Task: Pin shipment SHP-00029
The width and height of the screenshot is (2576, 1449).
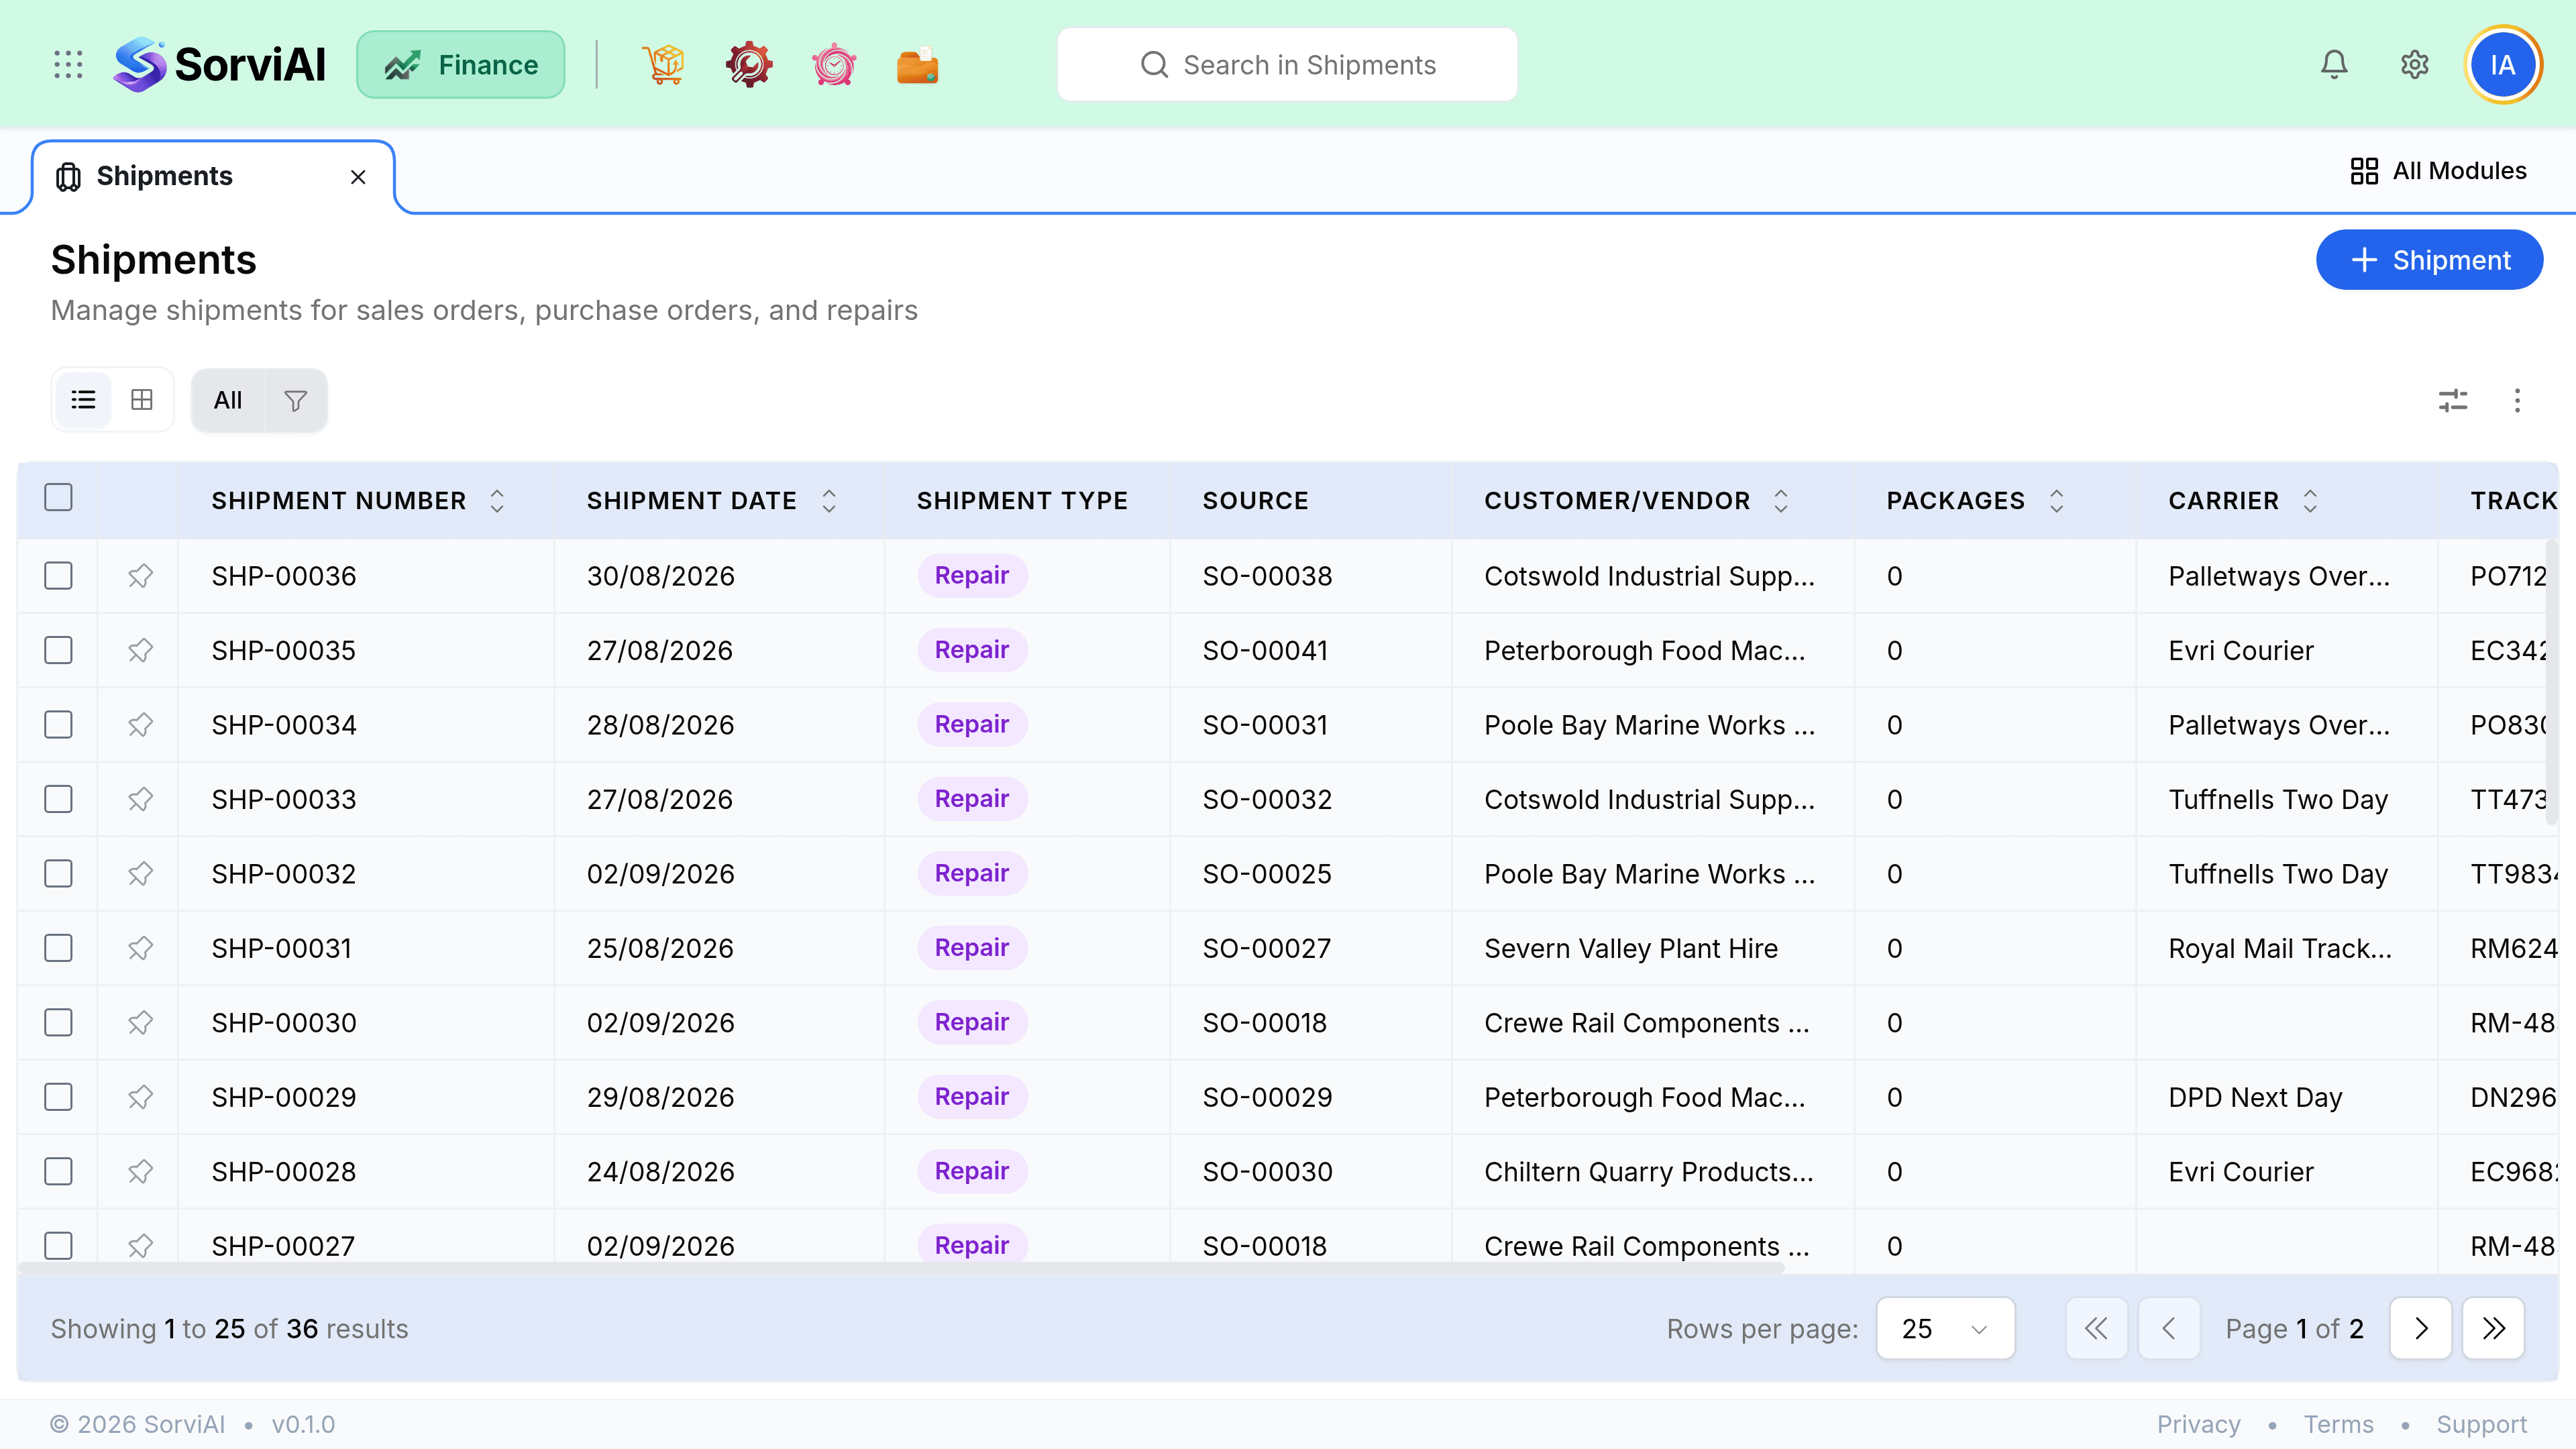Action: (x=140, y=1097)
